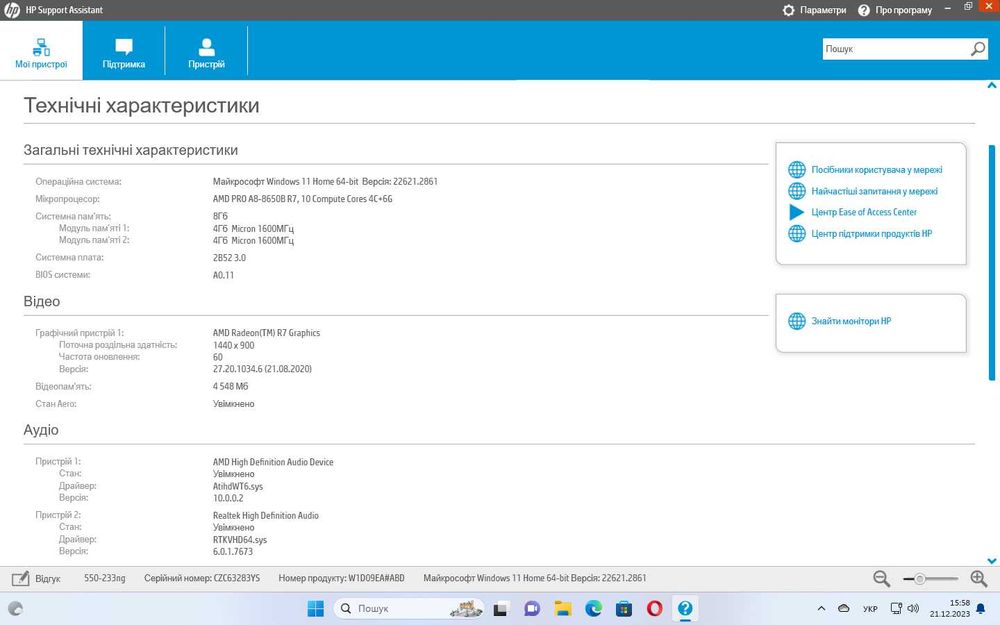Open Центр Ease of Access Center link
The height and width of the screenshot is (625, 1000).
pyautogui.click(x=864, y=212)
